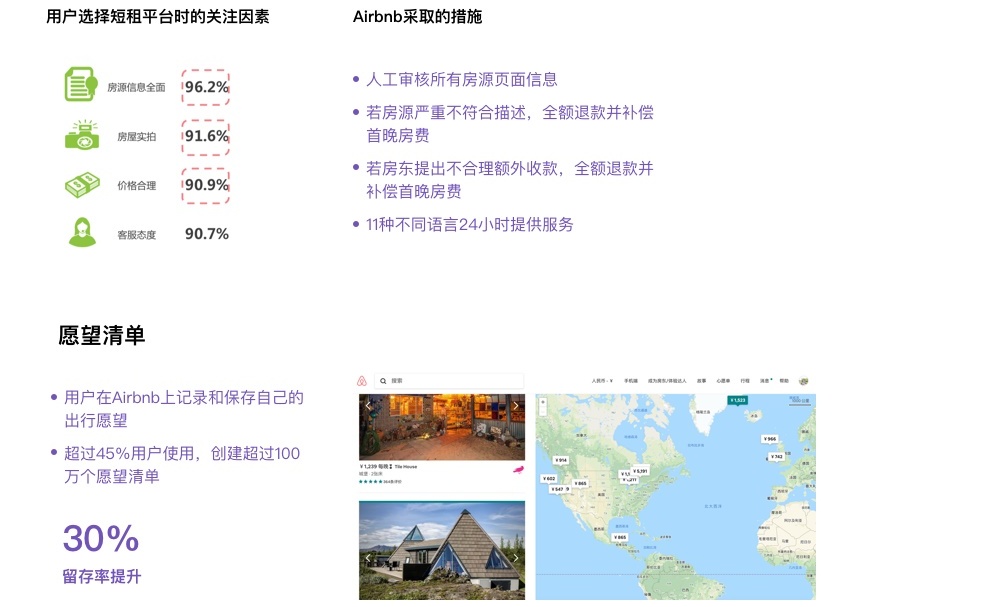Open 消息 messages with the notification dot
The image size is (1000, 607).
[x=765, y=381]
